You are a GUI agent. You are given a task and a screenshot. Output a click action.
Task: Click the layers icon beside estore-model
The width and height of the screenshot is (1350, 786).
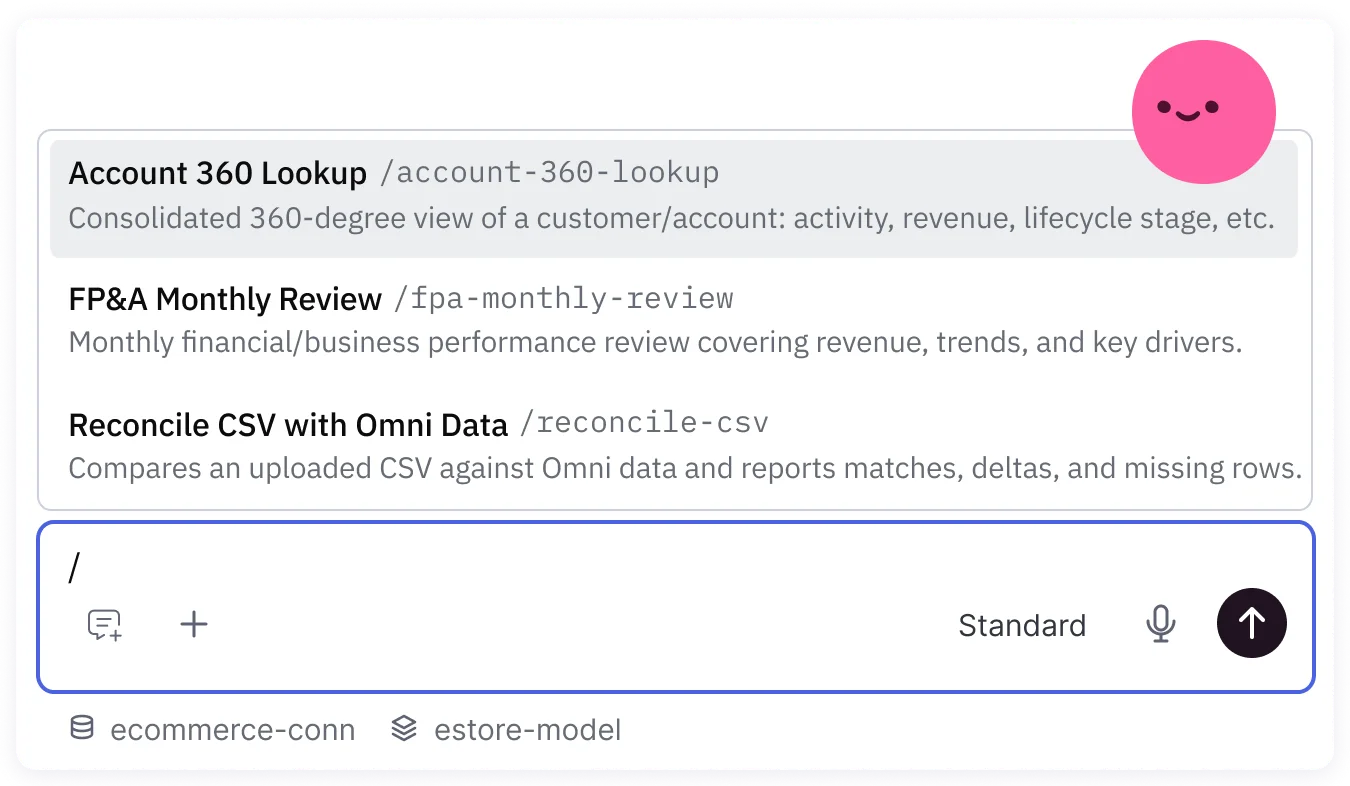point(403,729)
